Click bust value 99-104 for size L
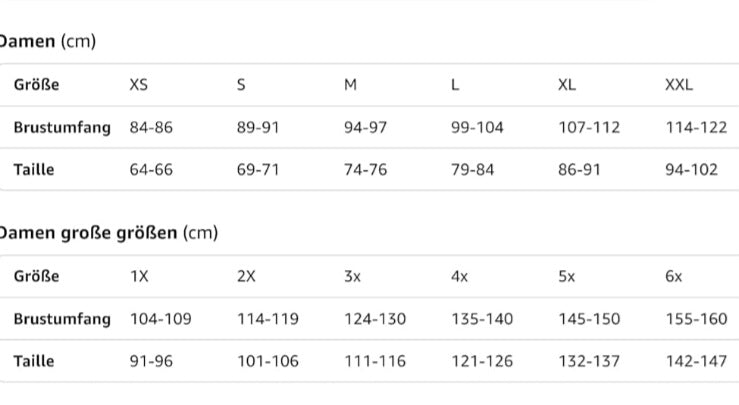 tap(477, 127)
